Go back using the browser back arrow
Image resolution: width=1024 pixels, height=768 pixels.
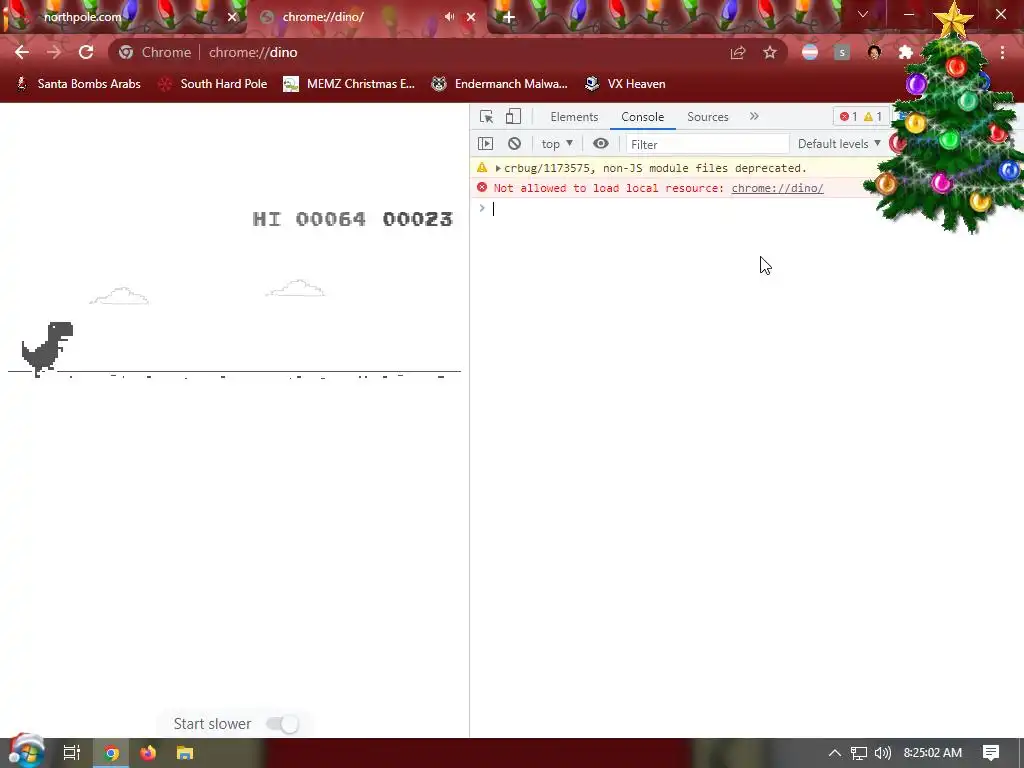tap(22, 52)
